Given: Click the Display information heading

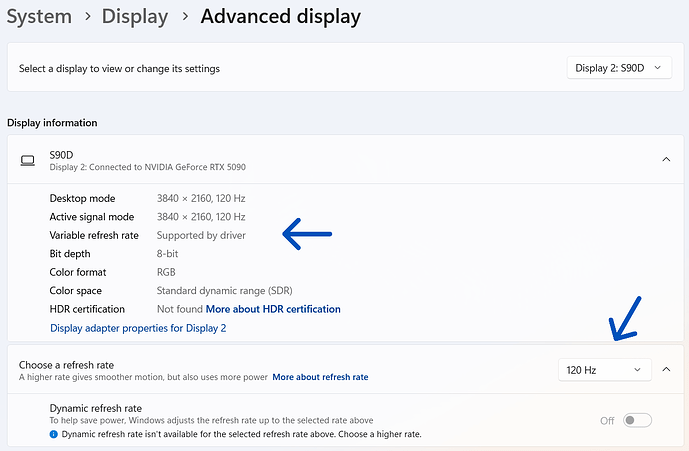Looking at the screenshot, I should (x=52, y=123).
